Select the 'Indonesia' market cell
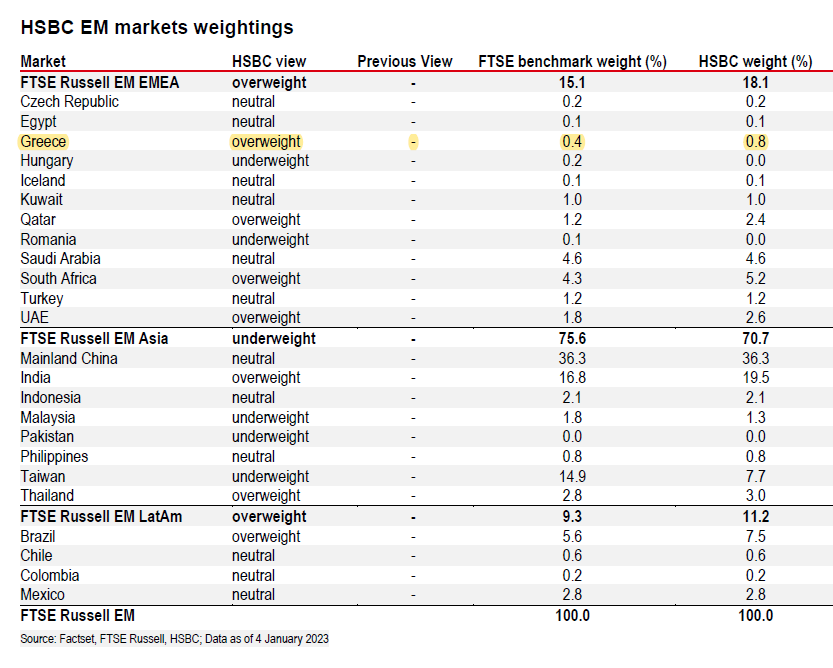The height and width of the screenshot is (668, 833). 50,398
